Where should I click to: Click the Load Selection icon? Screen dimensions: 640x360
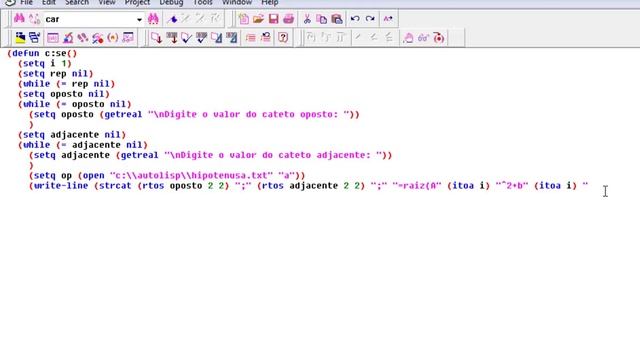coord(171,38)
